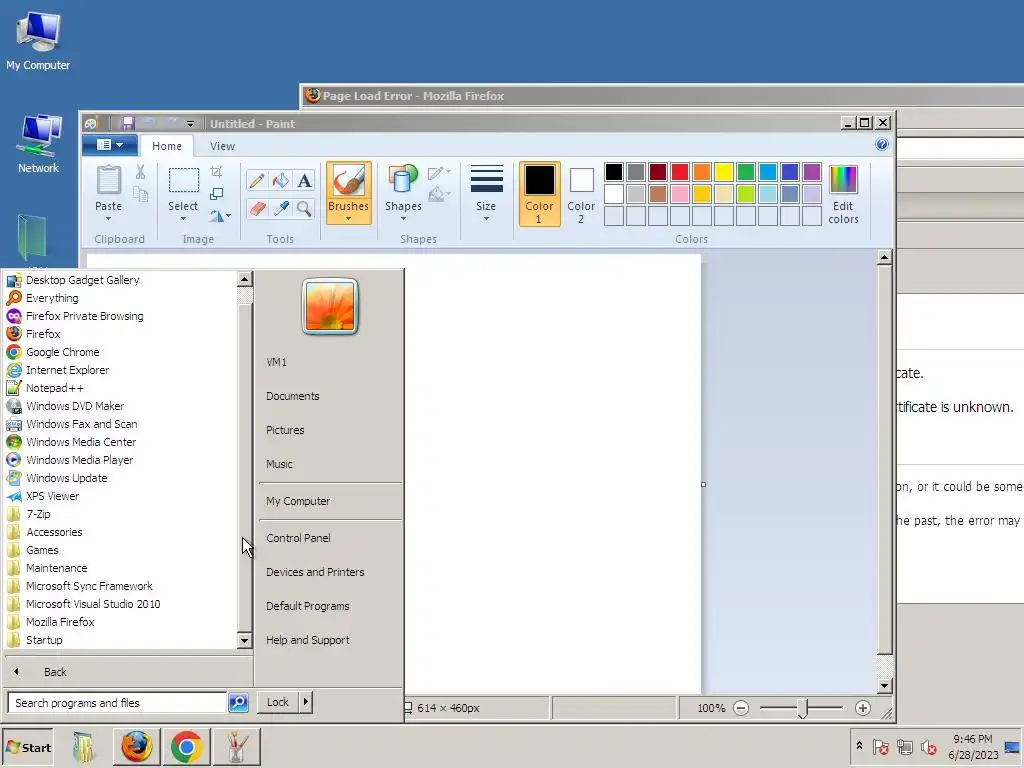Open Control Panel from the Start menu
Image resolution: width=1024 pixels, height=768 pixels.
coord(298,538)
